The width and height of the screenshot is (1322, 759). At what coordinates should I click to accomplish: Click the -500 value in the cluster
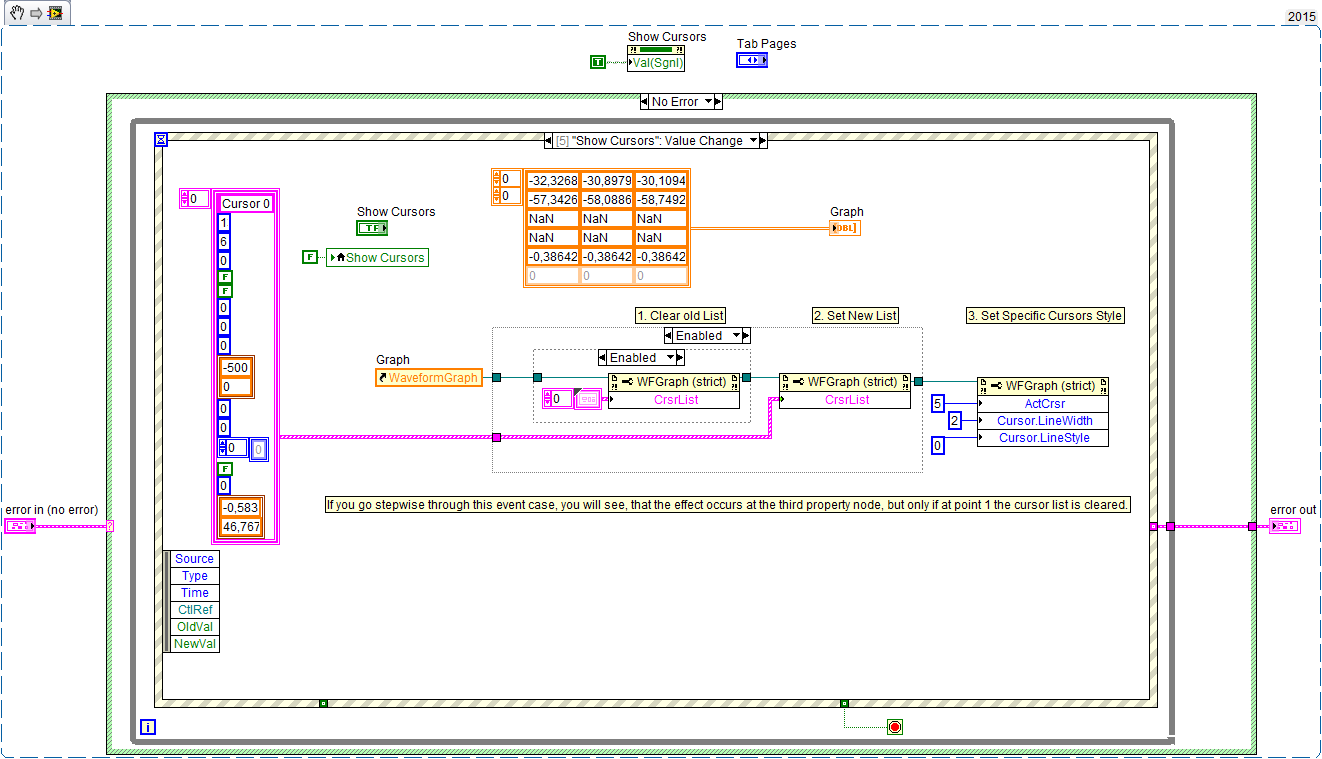coord(237,367)
